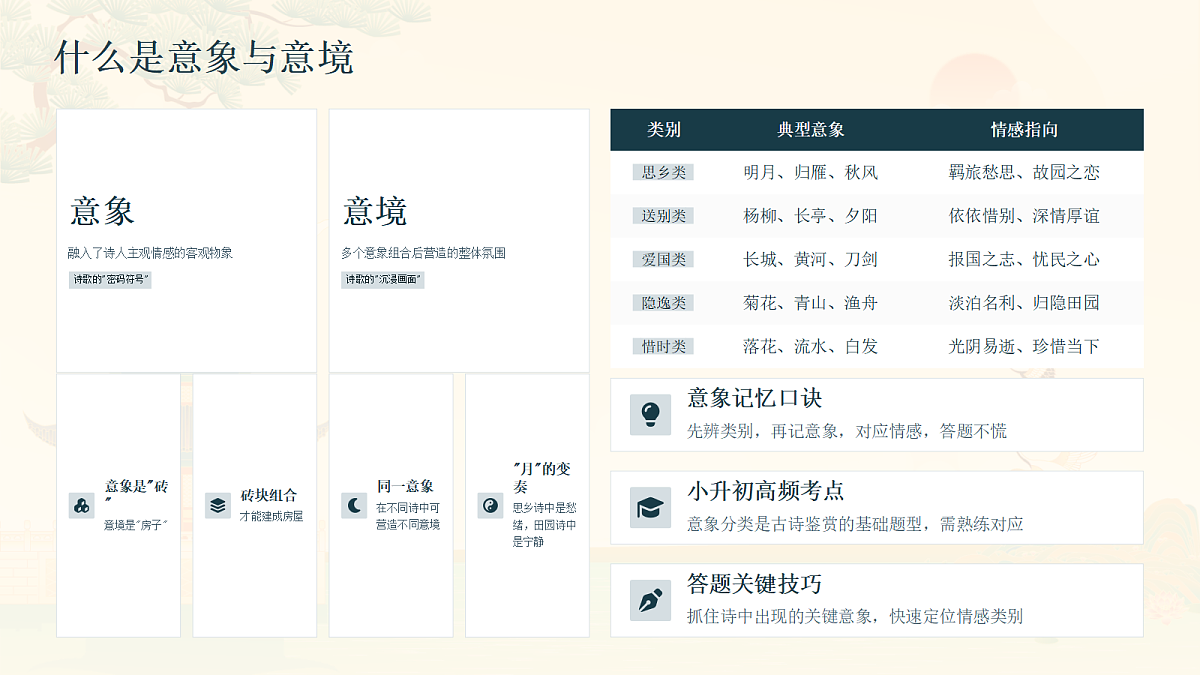
Task: Click the cubes icon next to 意象是"砖"
Action: [x=81, y=505]
